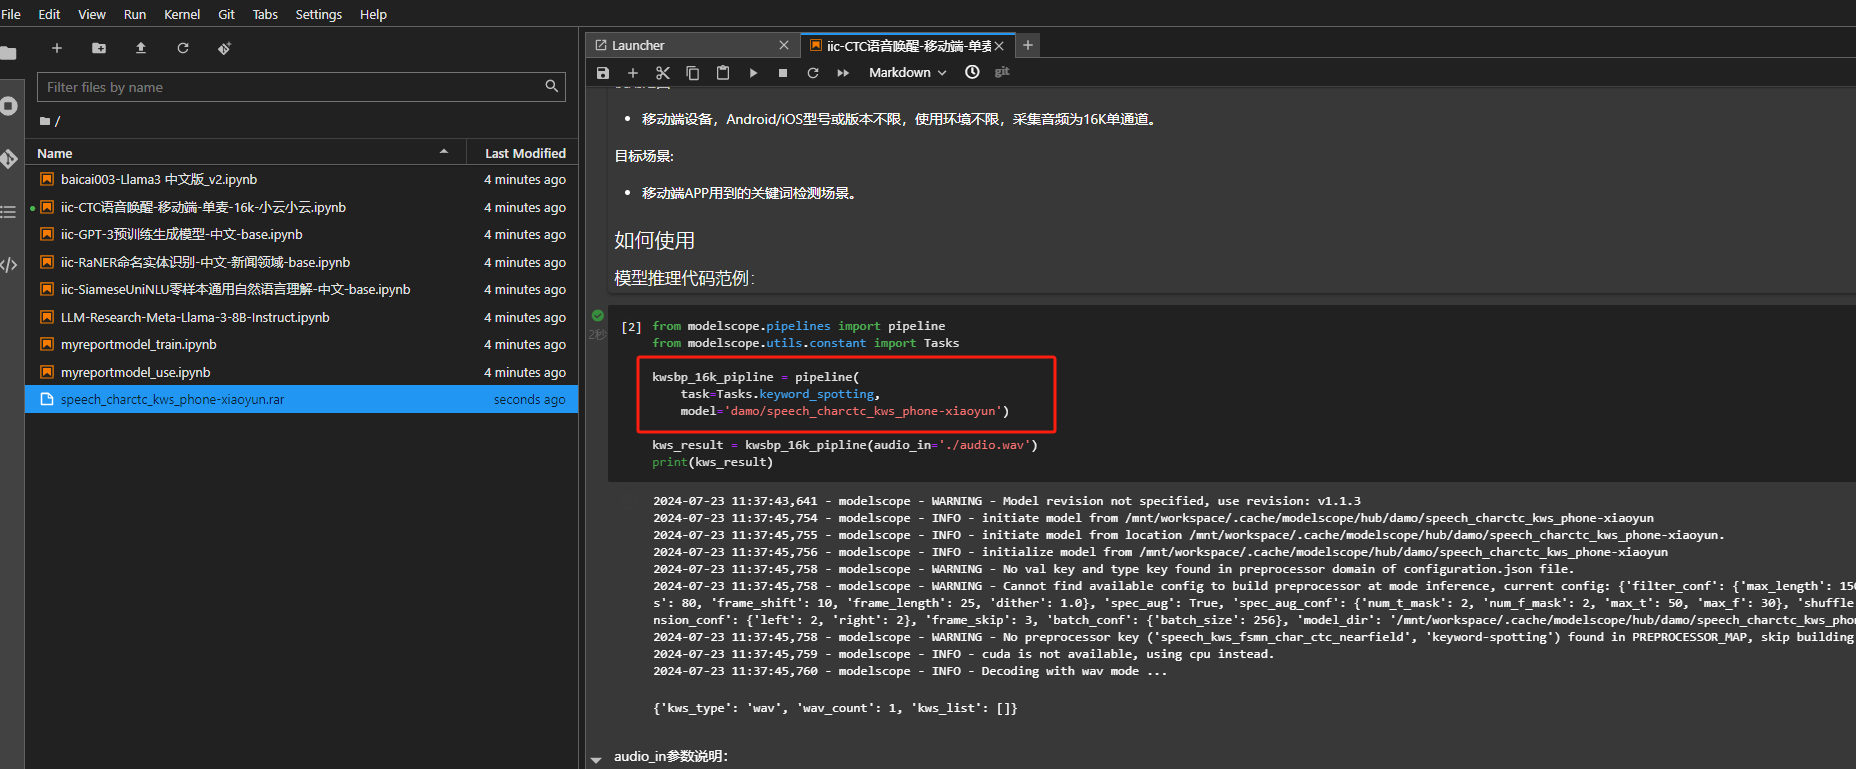Image resolution: width=1856 pixels, height=769 pixels.
Task: Click the git toolbar button
Action: pos(1002,72)
